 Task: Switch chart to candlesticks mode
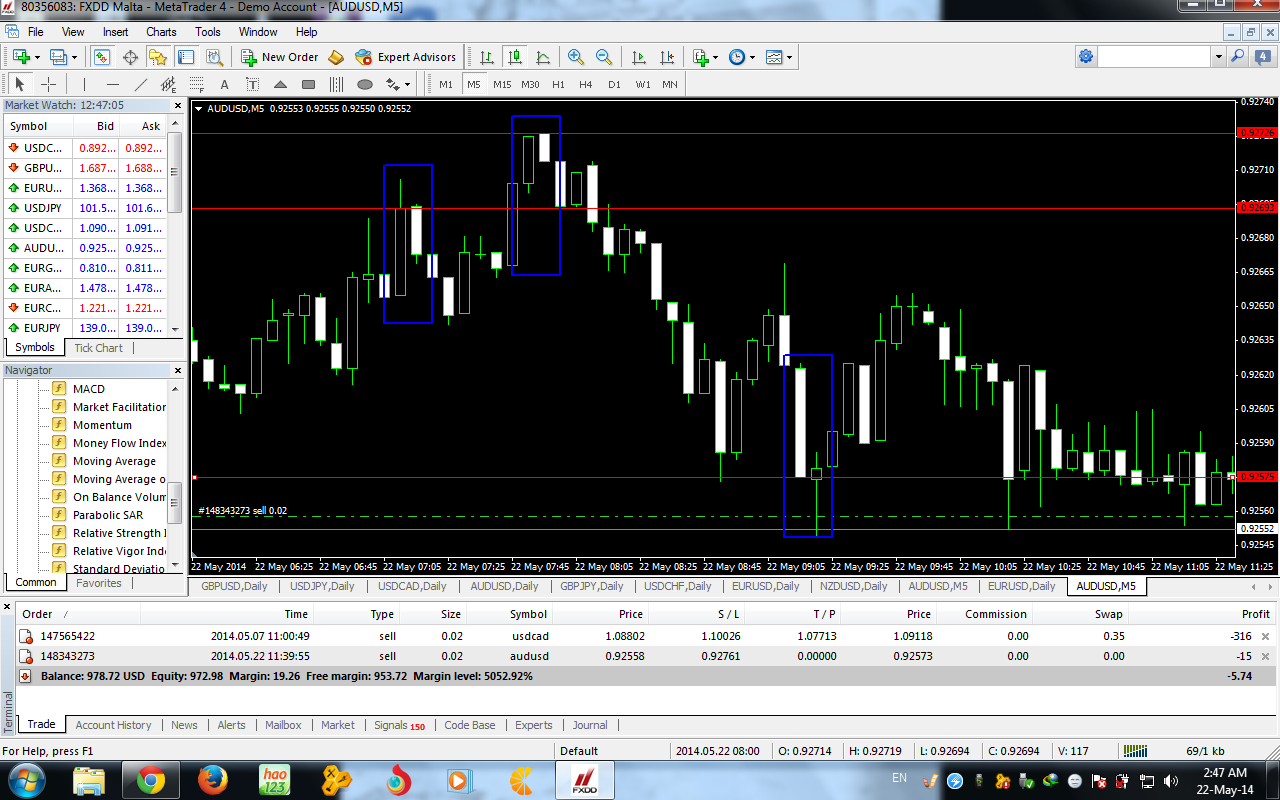pyautogui.click(x=515, y=57)
